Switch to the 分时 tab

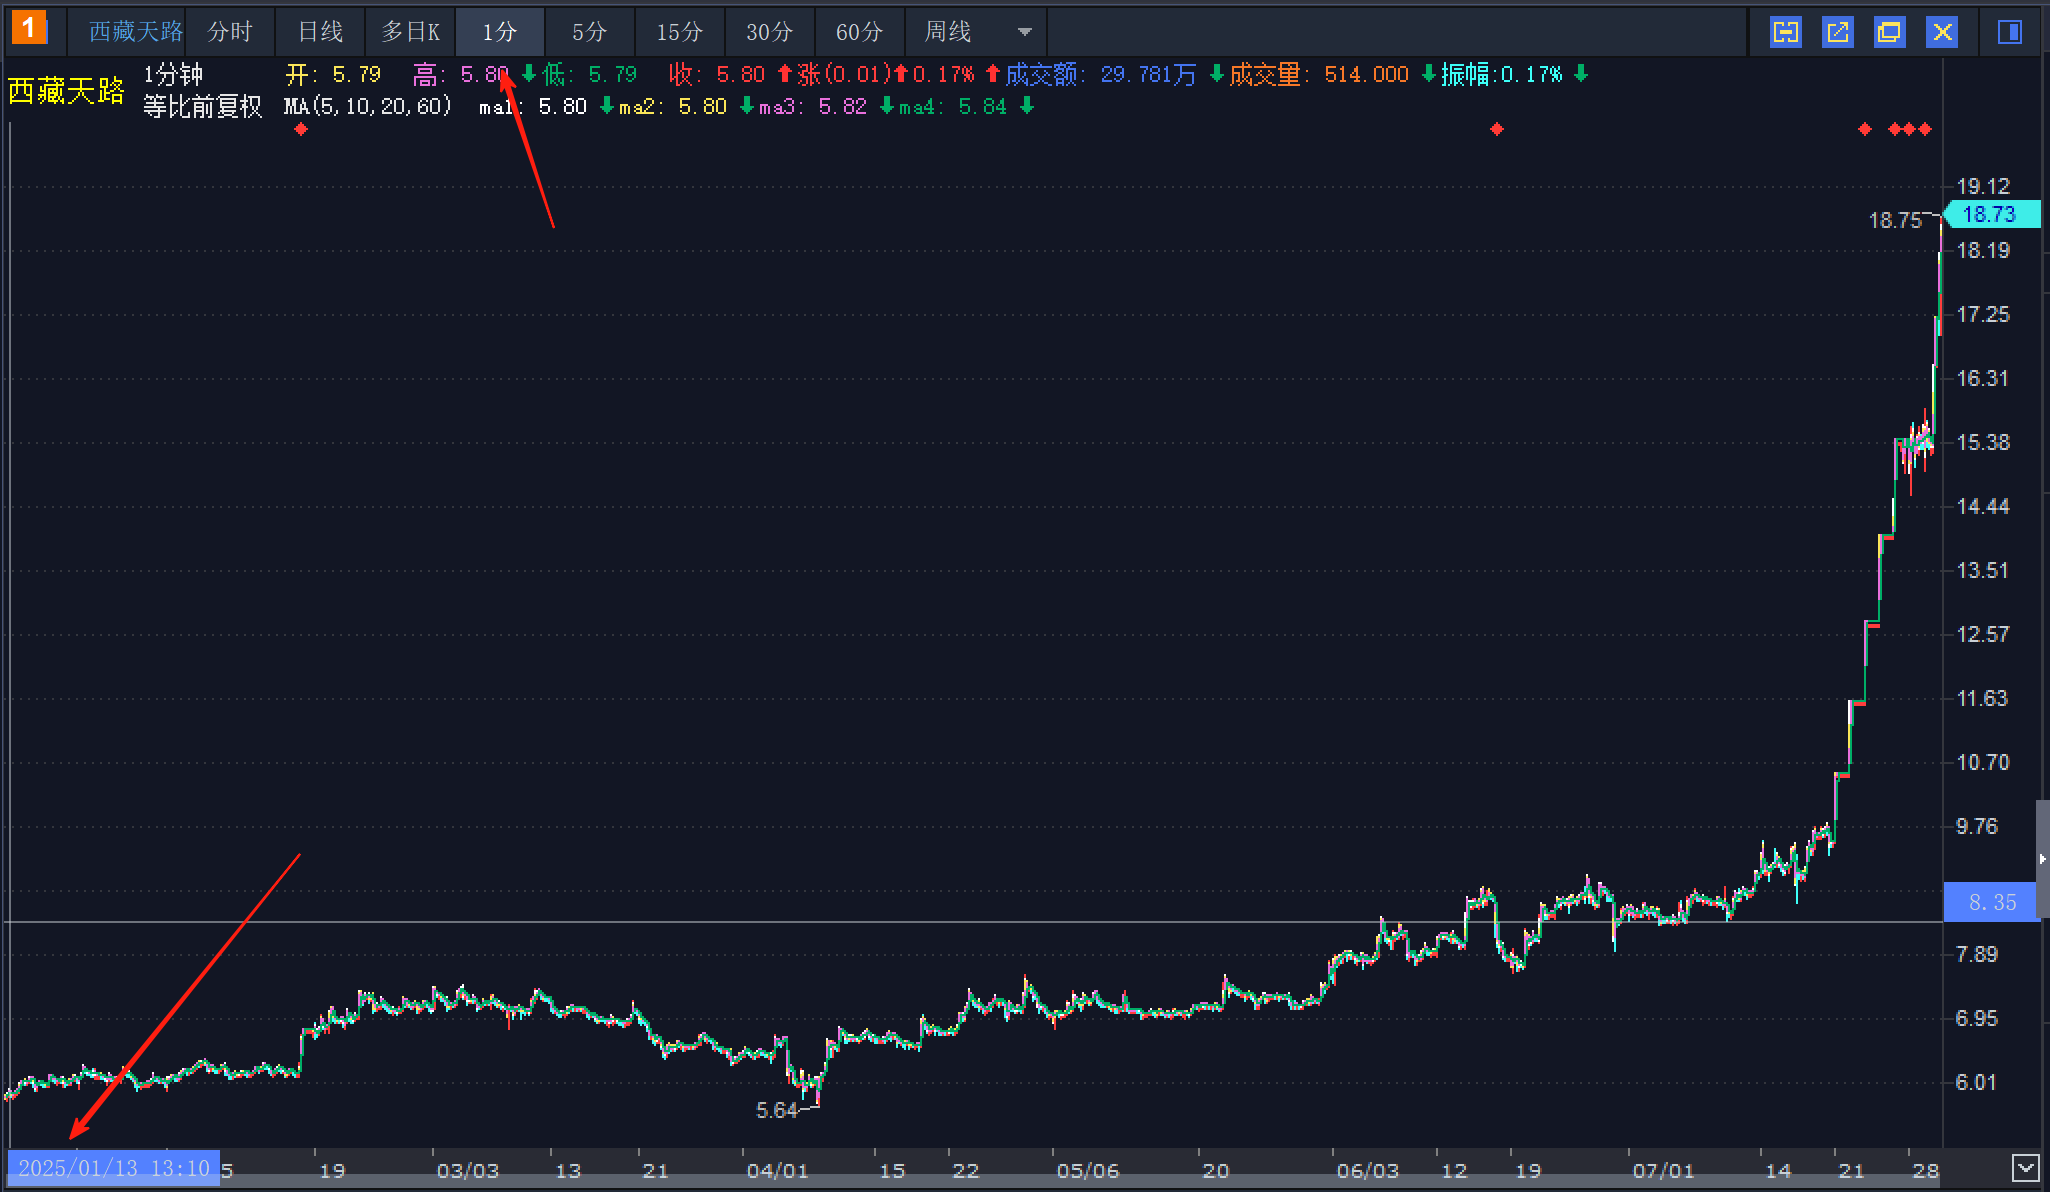(x=229, y=32)
